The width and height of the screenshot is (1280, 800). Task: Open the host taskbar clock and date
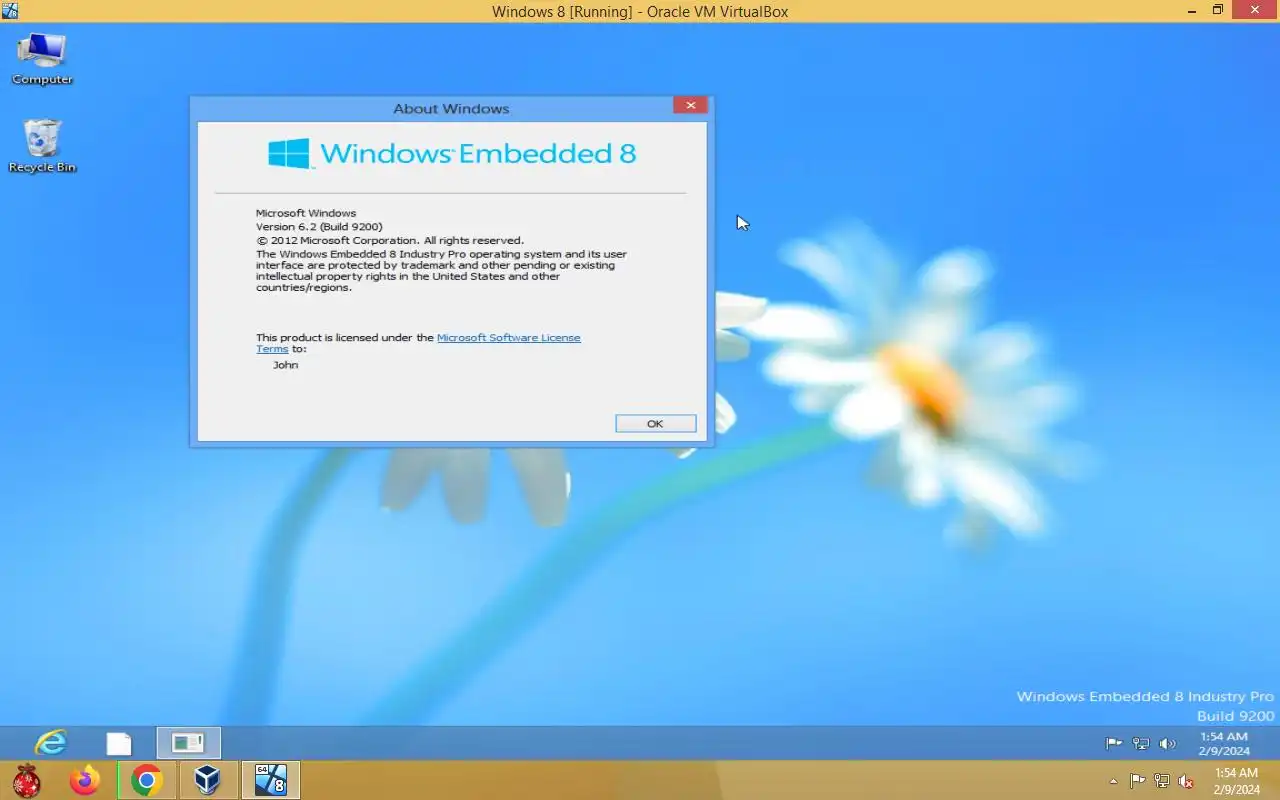[x=1236, y=781]
